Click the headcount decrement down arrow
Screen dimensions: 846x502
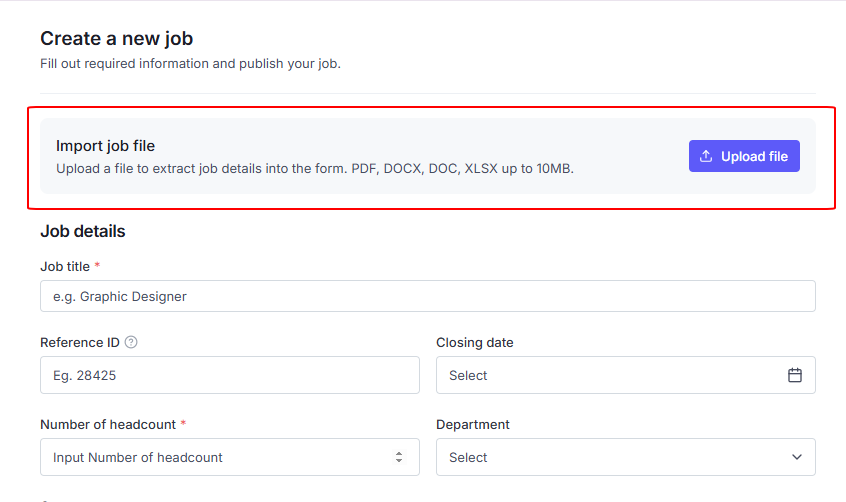pyautogui.click(x=399, y=462)
